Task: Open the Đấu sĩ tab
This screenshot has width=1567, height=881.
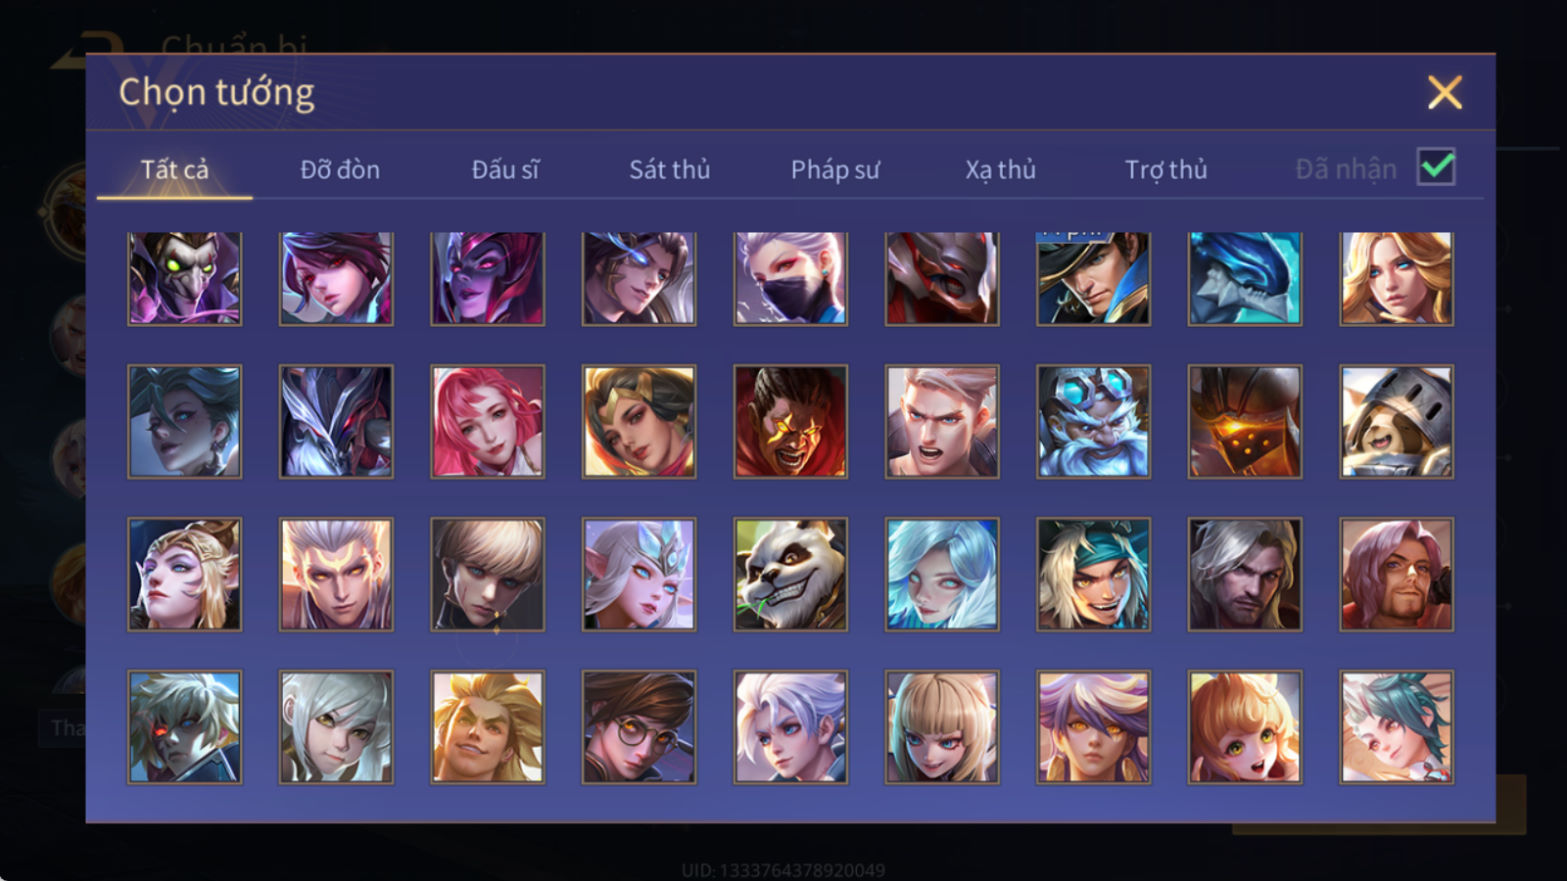Action: pos(505,169)
